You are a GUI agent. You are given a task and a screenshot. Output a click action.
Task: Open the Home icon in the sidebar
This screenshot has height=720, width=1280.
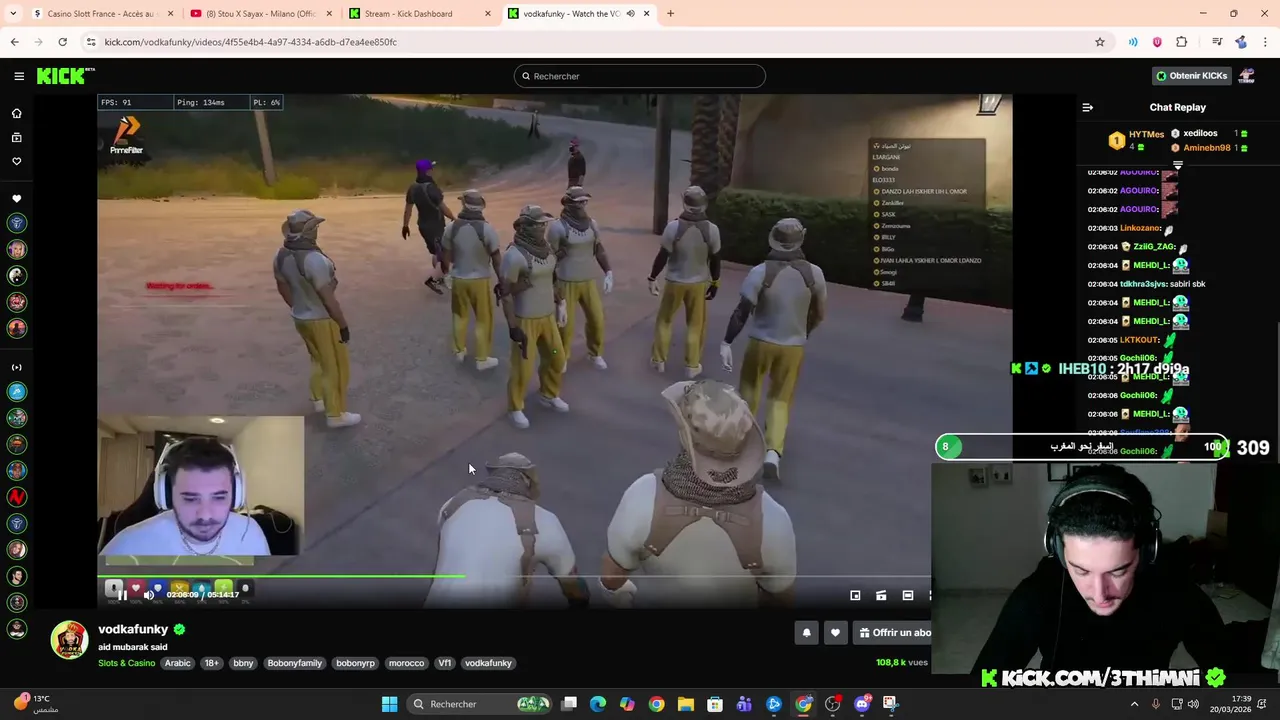point(16,113)
